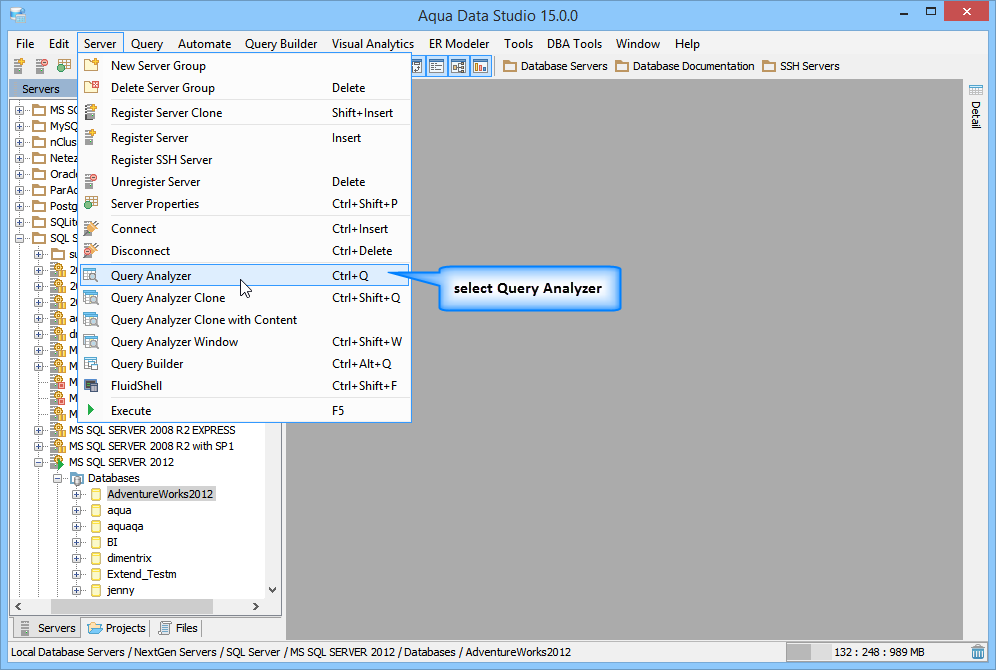The height and width of the screenshot is (670, 996).
Task: Select Query Analyzer from the Server menu
Action: point(245,276)
